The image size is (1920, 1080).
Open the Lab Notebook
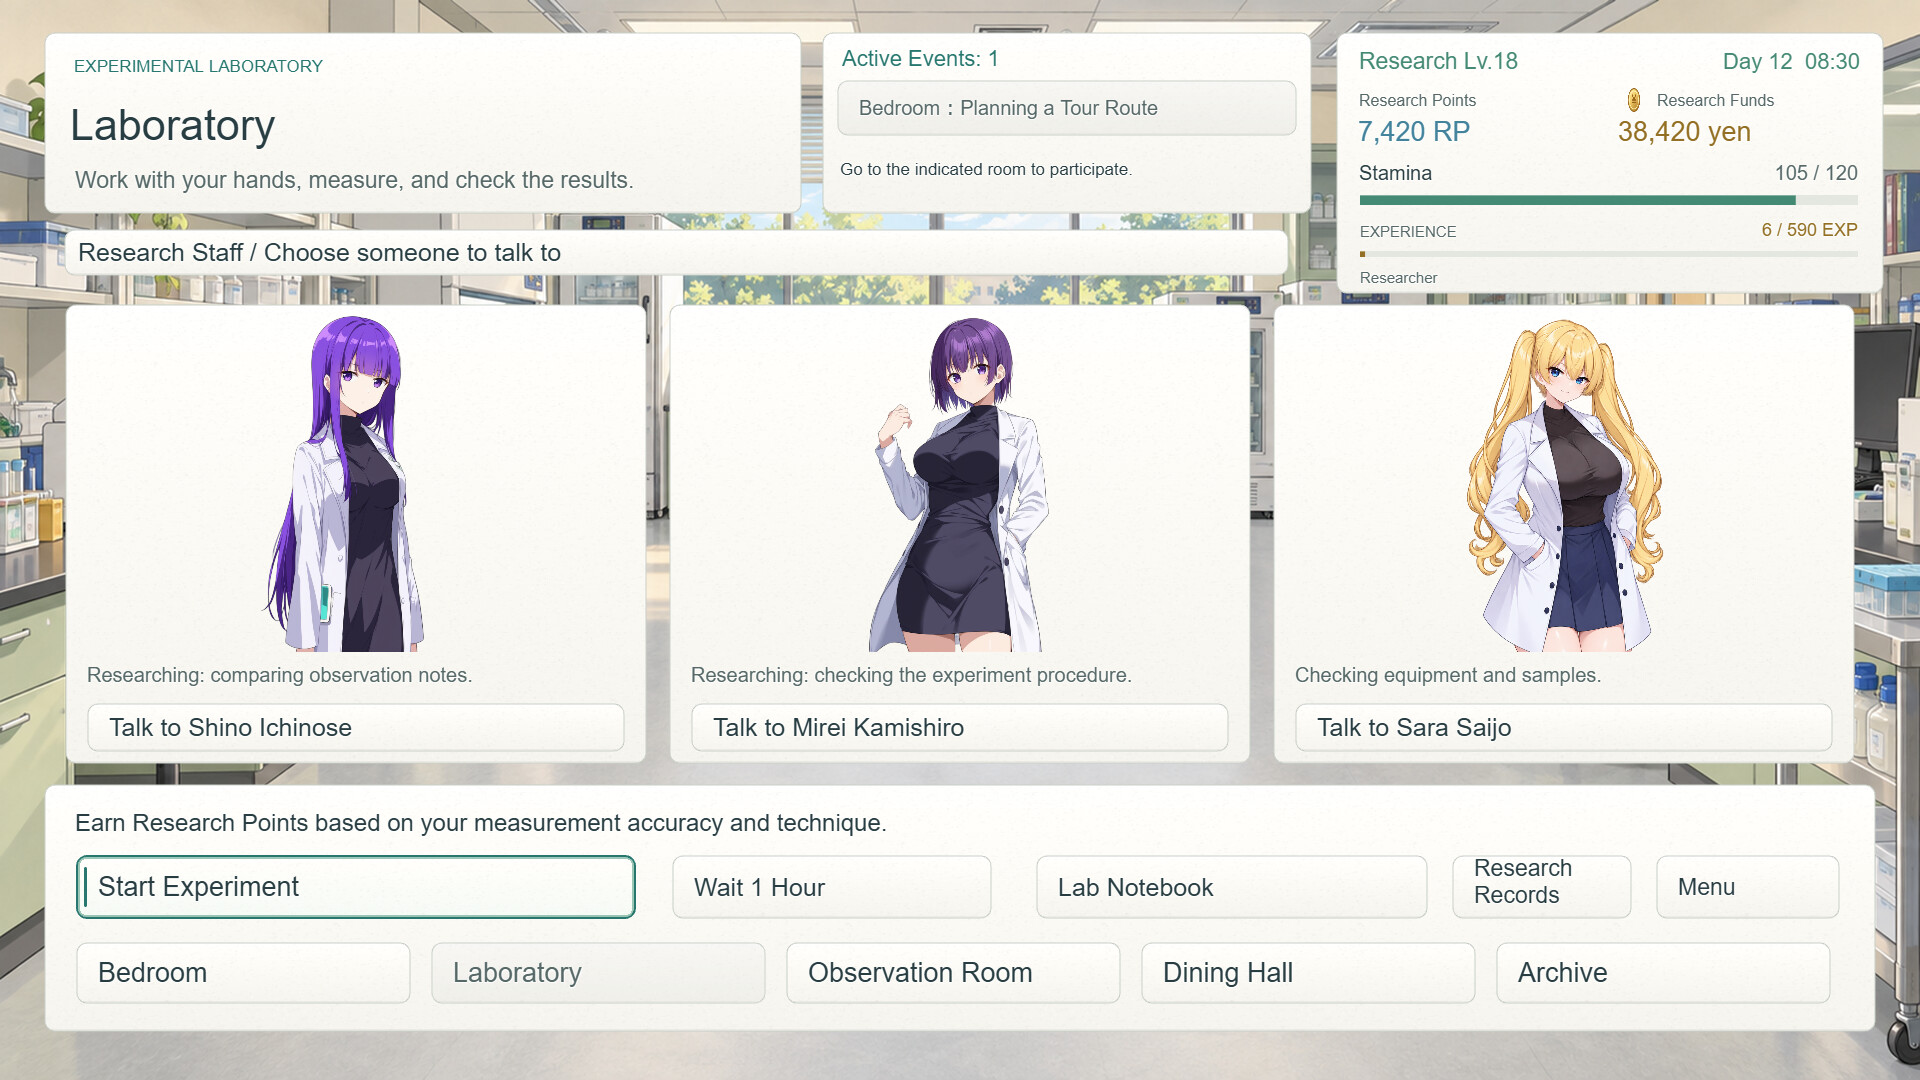pyautogui.click(x=1232, y=887)
